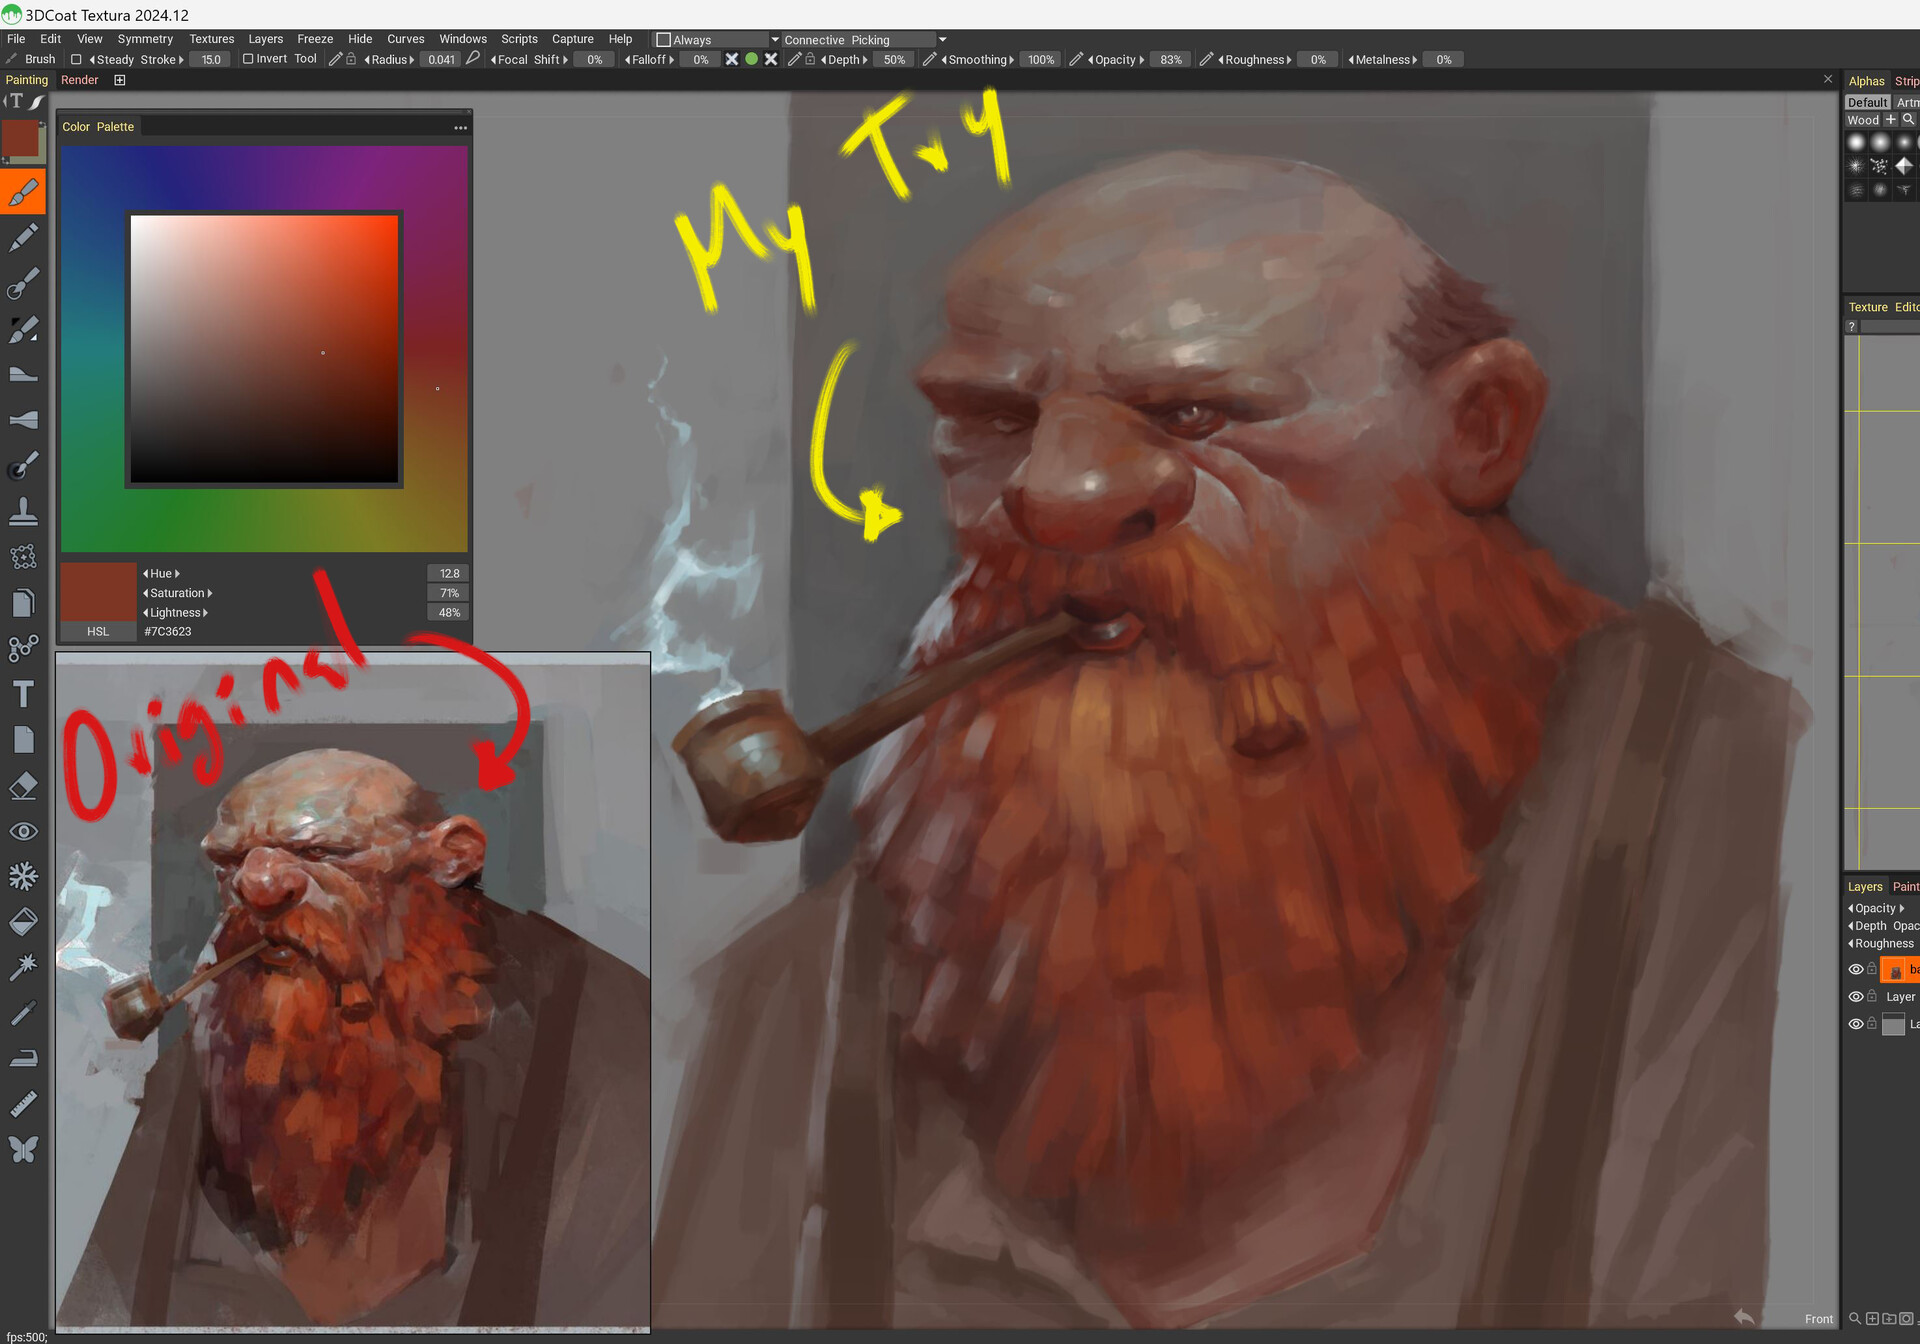Select the Hide tool with eye icon
The image size is (1920, 1344).
click(x=24, y=831)
